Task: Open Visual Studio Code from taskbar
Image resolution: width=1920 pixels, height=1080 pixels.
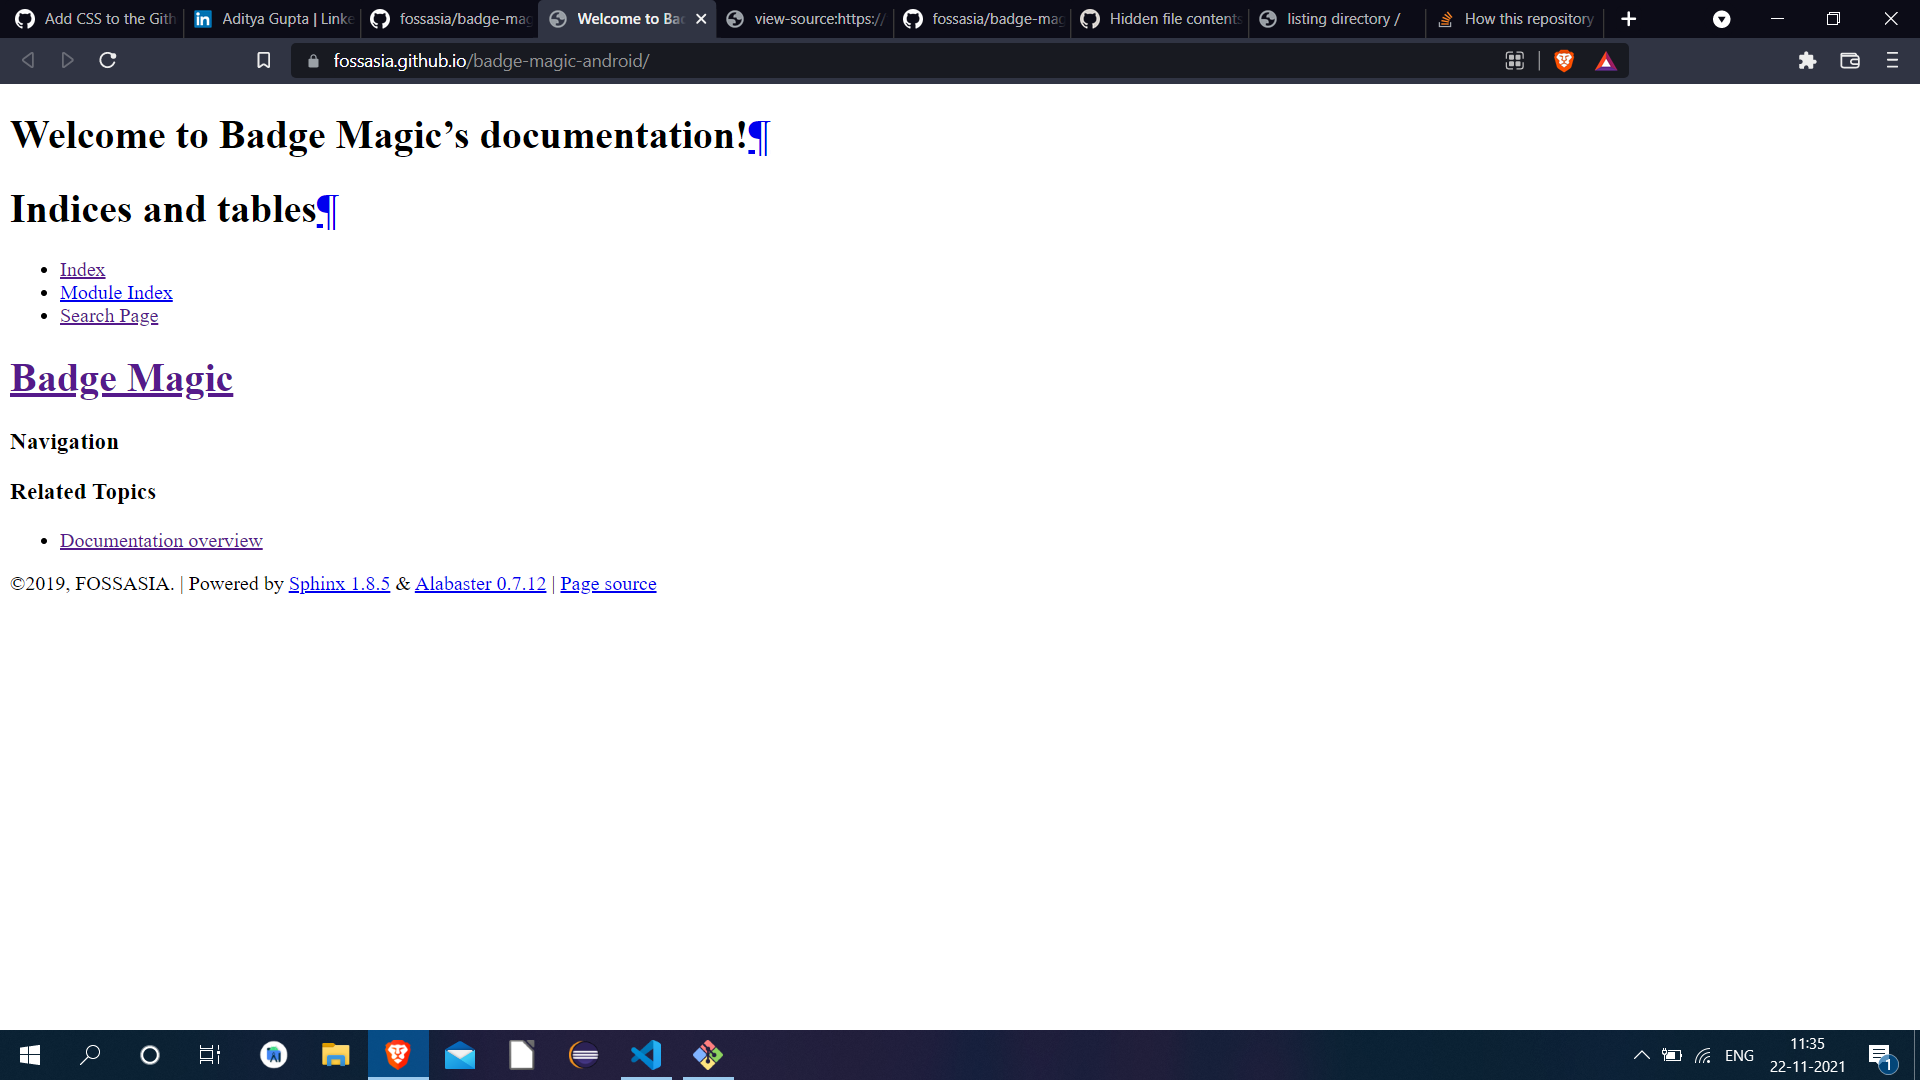Action: click(x=646, y=1055)
